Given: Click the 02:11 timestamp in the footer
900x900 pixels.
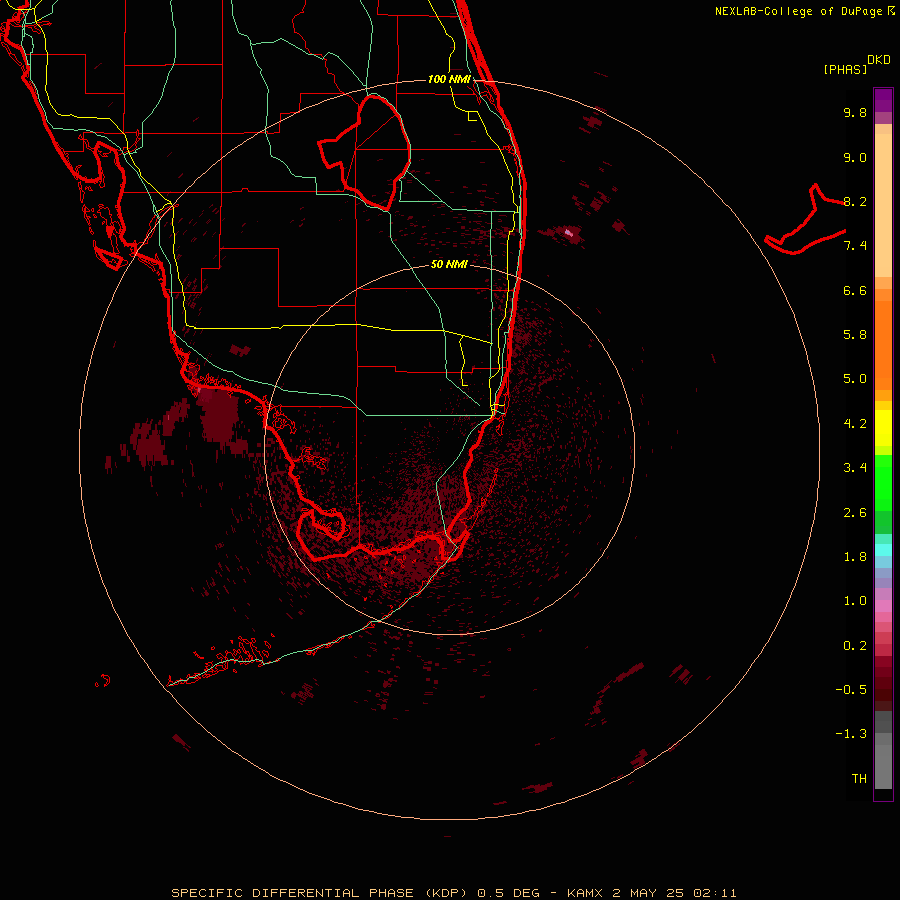Looking at the screenshot, I should tap(715, 893).
